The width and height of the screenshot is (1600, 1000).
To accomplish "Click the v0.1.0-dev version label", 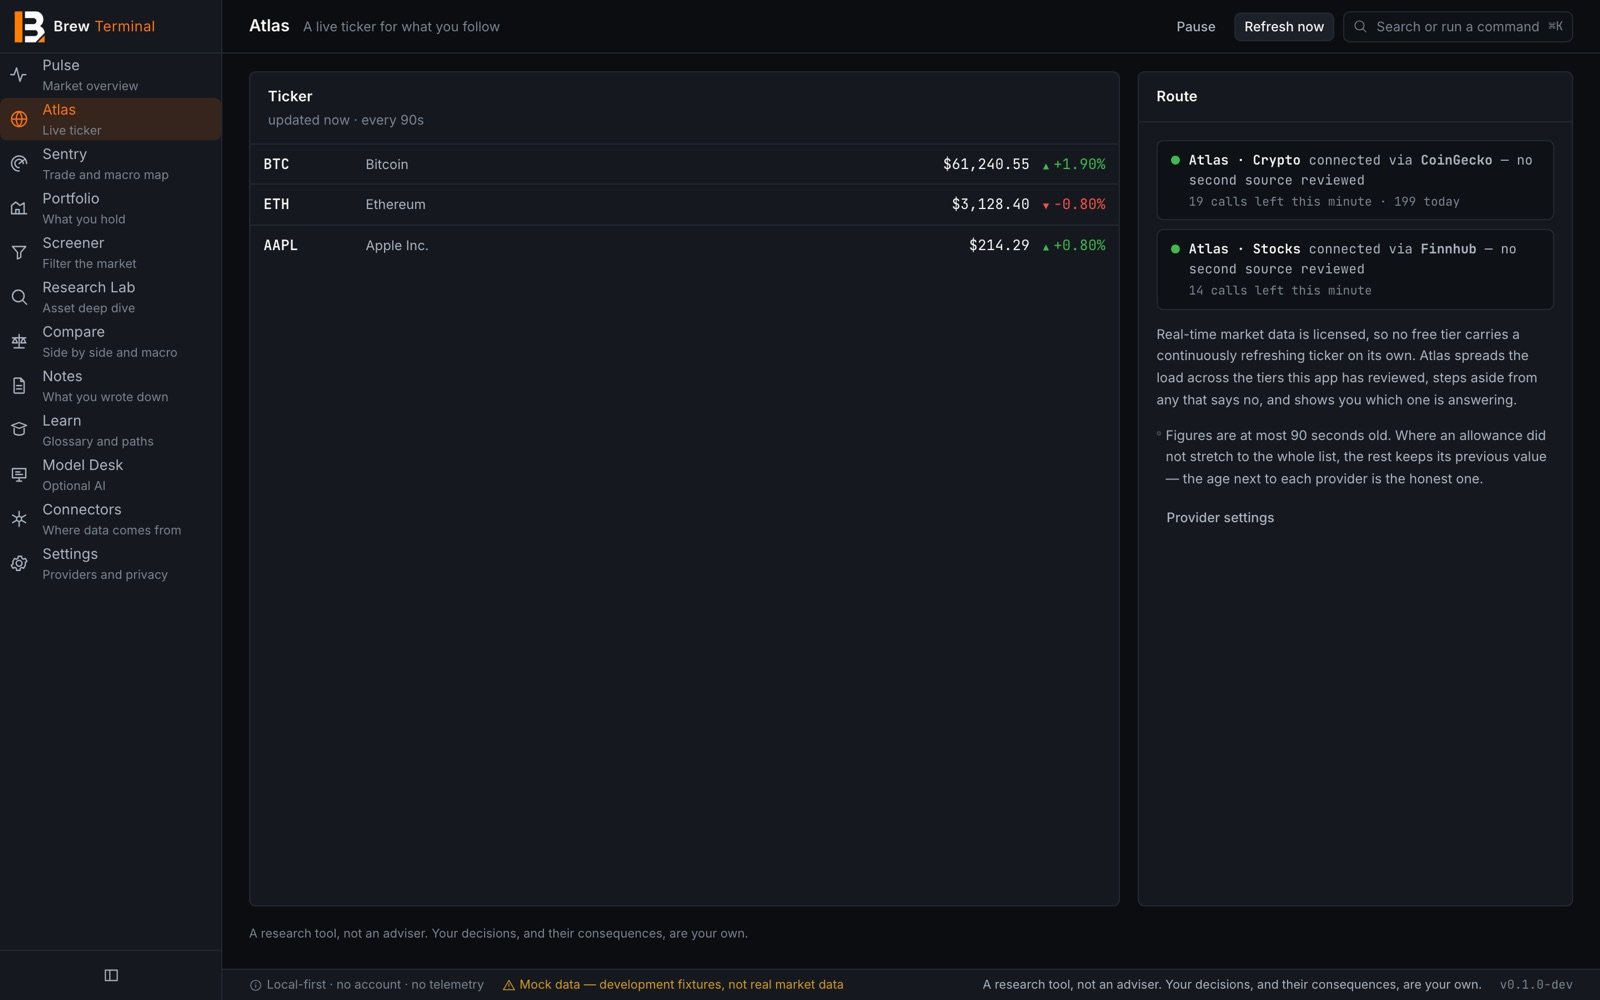I will point(1535,985).
